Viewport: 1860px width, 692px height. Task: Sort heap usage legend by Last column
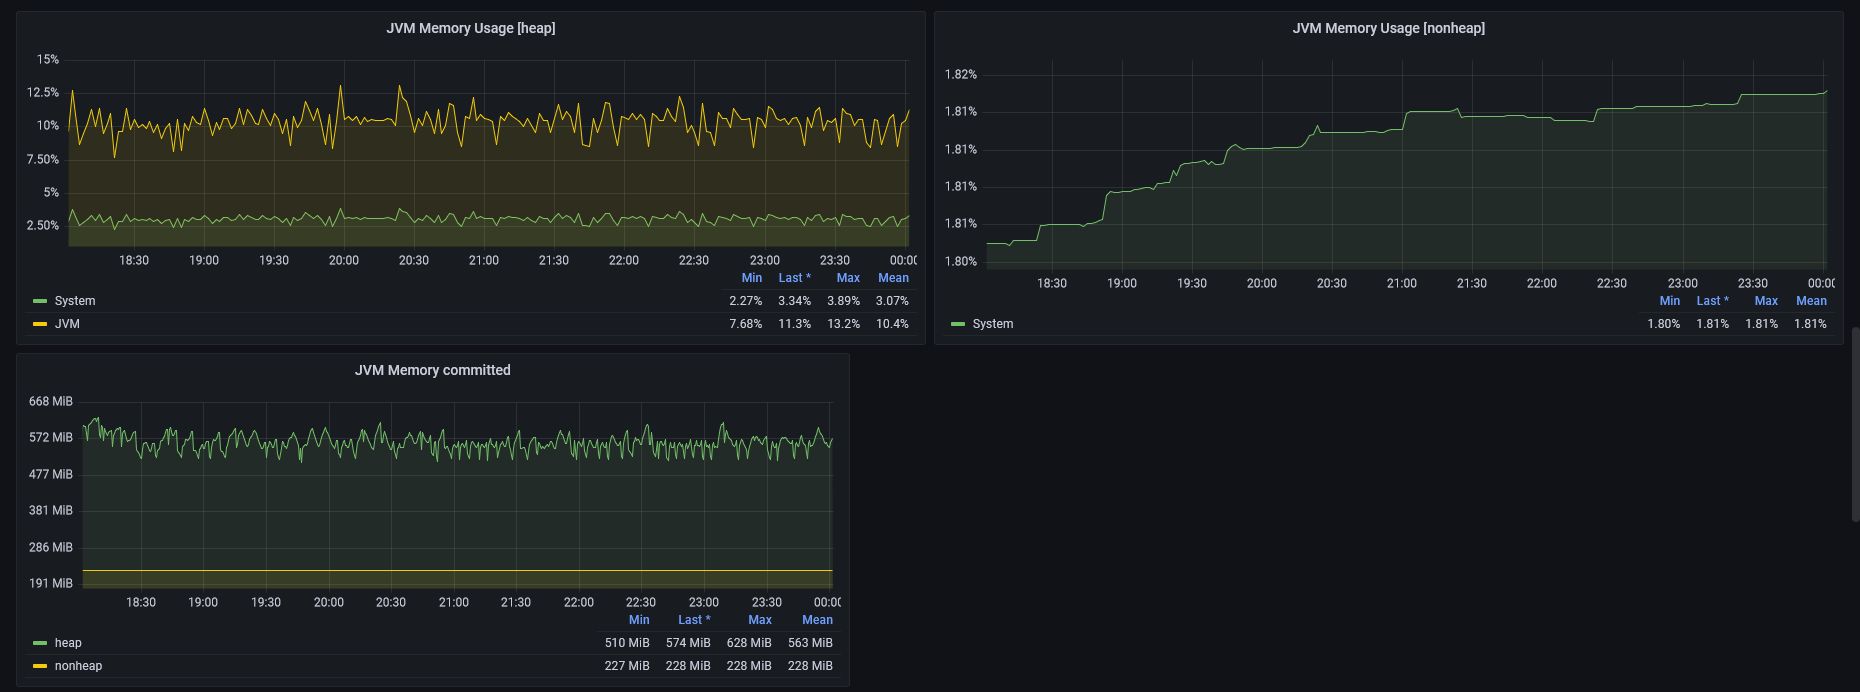pos(794,278)
